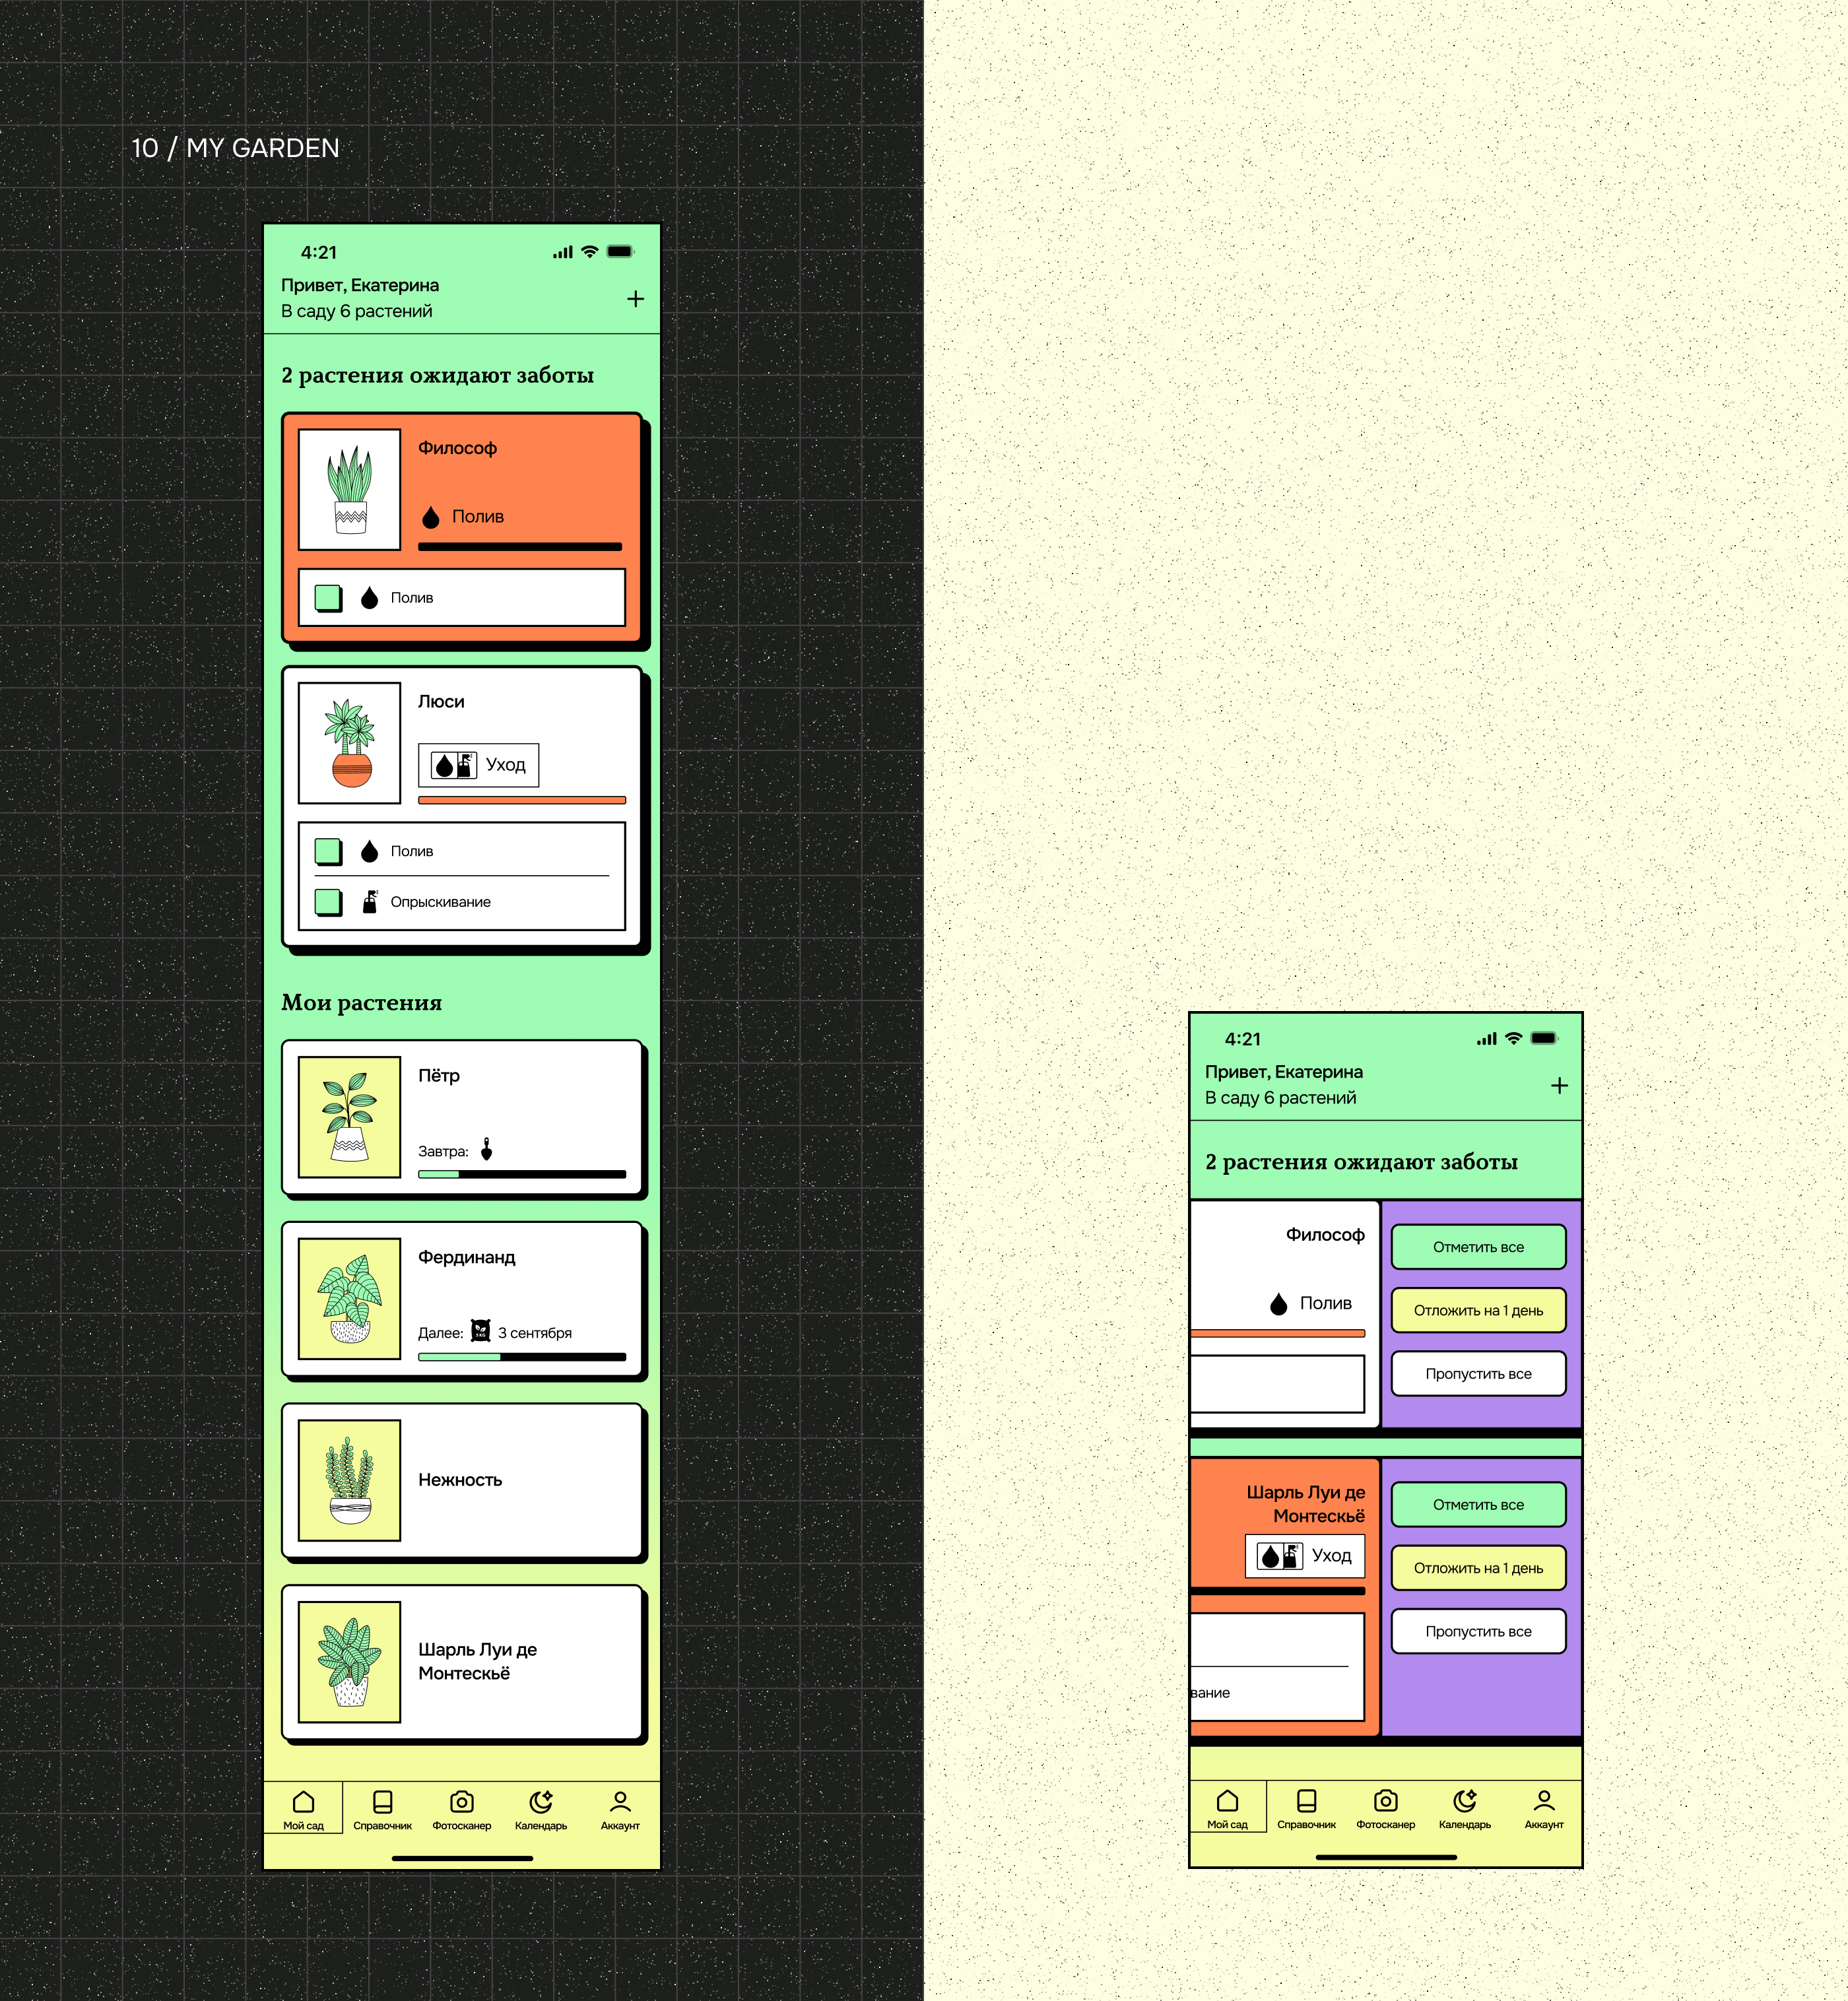Click the progress bar on Пётр card

[521, 1174]
